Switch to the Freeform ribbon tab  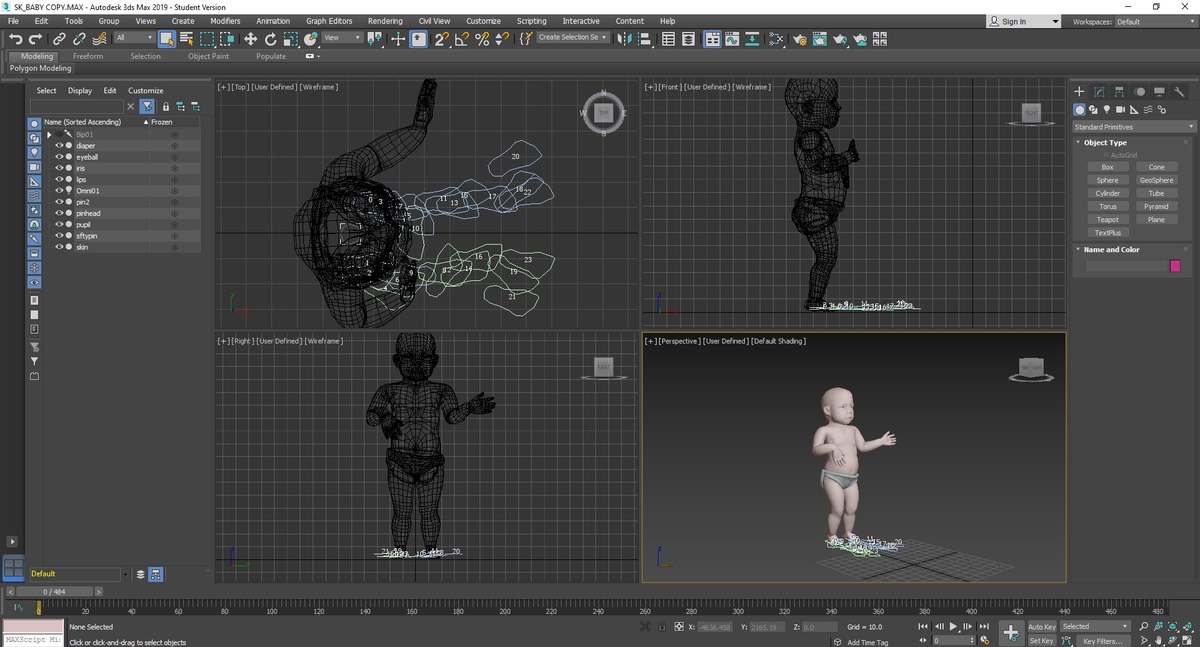88,56
